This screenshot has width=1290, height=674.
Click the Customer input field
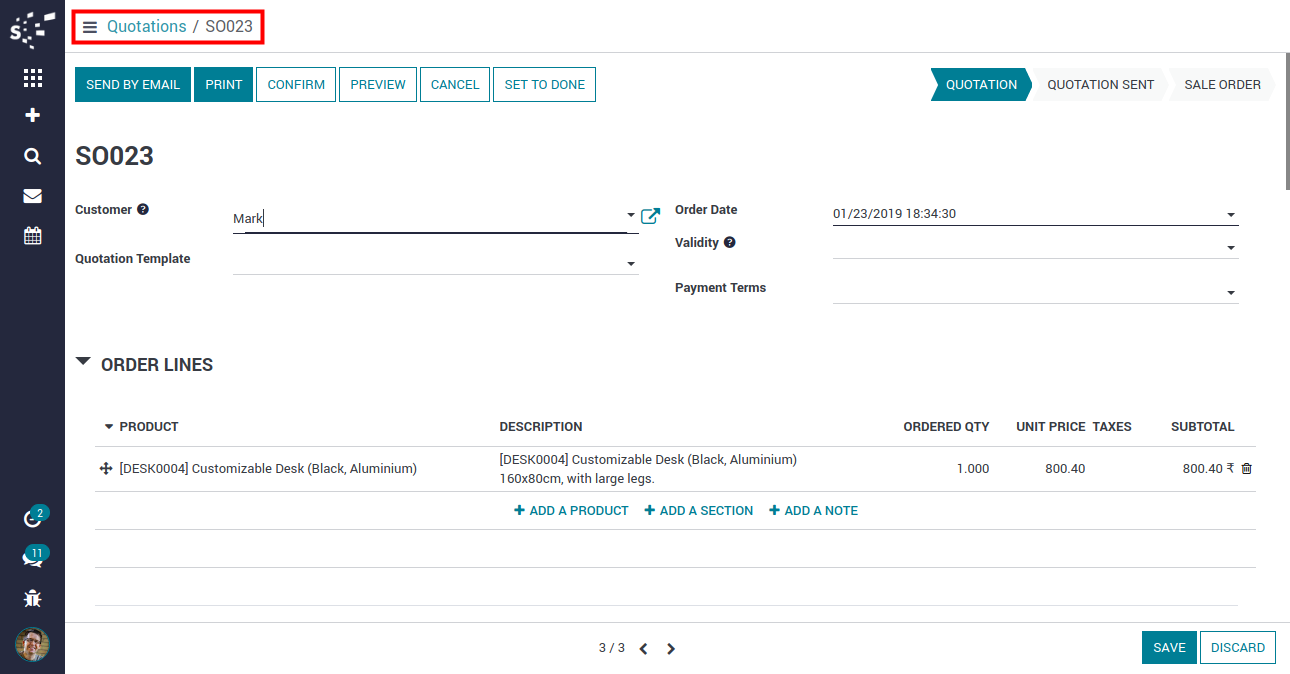click(x=430, y=218)
